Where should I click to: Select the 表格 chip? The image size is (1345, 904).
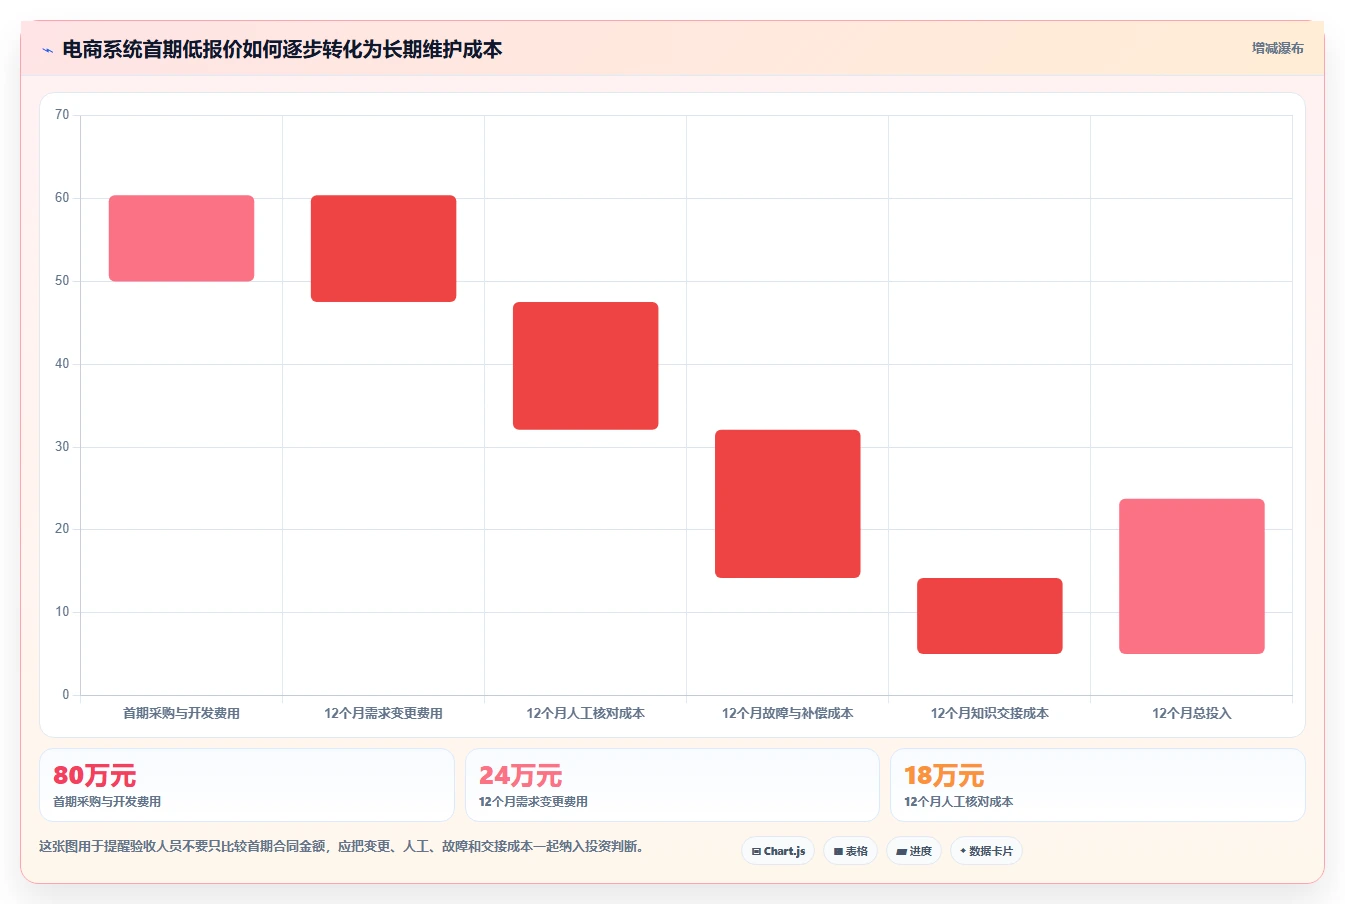851,851
